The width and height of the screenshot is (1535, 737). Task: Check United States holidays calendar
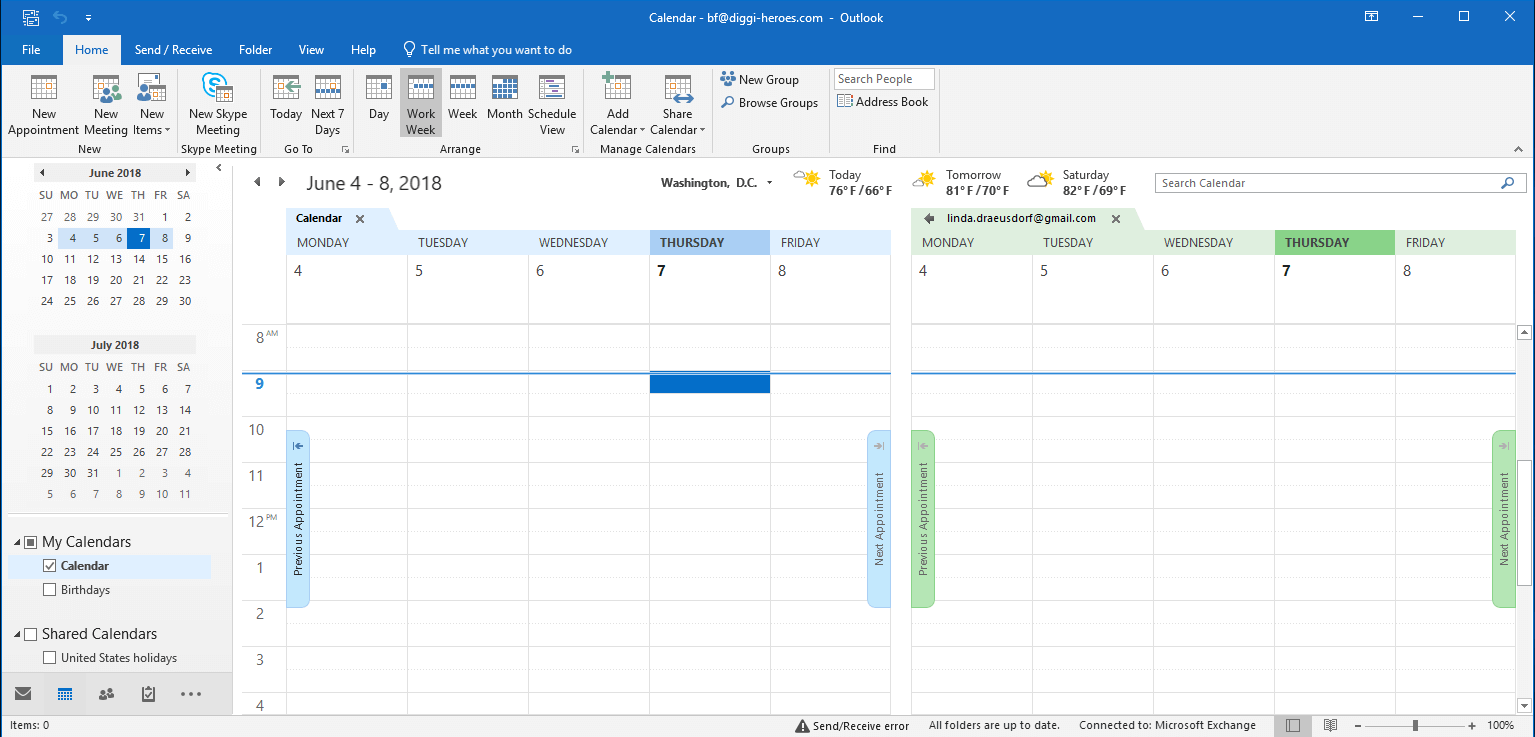[50, 658]
